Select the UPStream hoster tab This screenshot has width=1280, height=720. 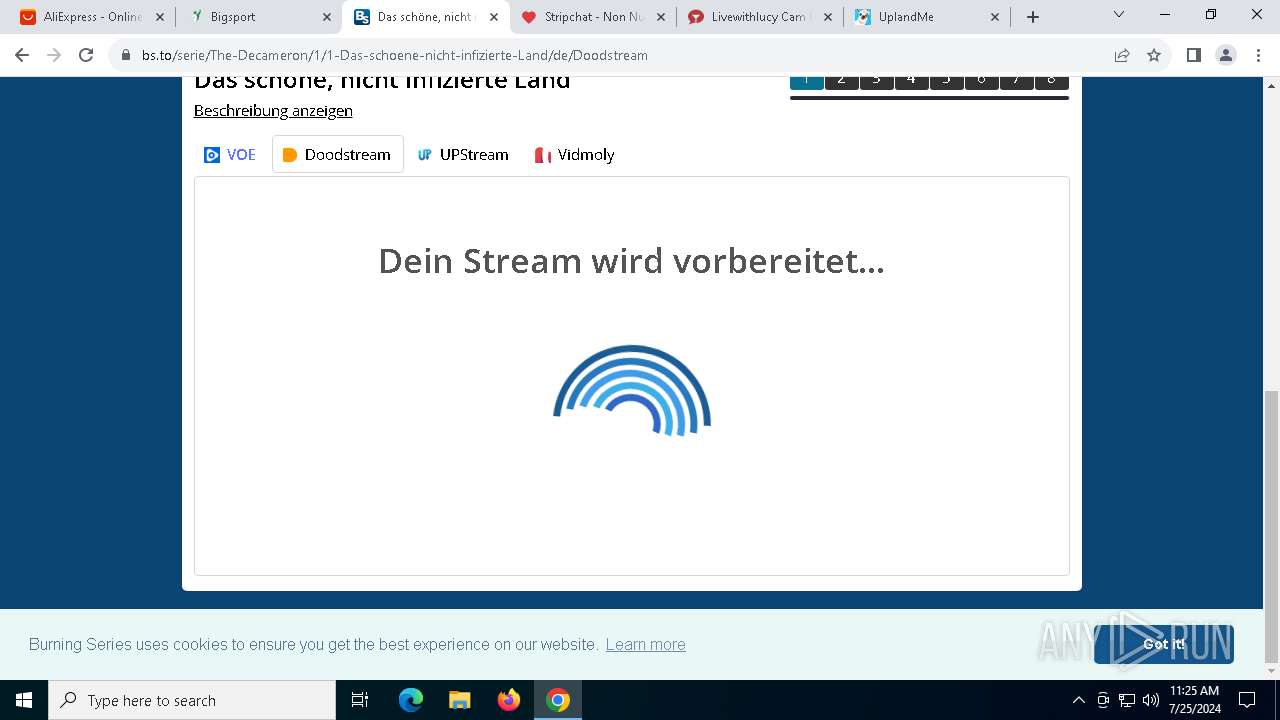(463, 154)
